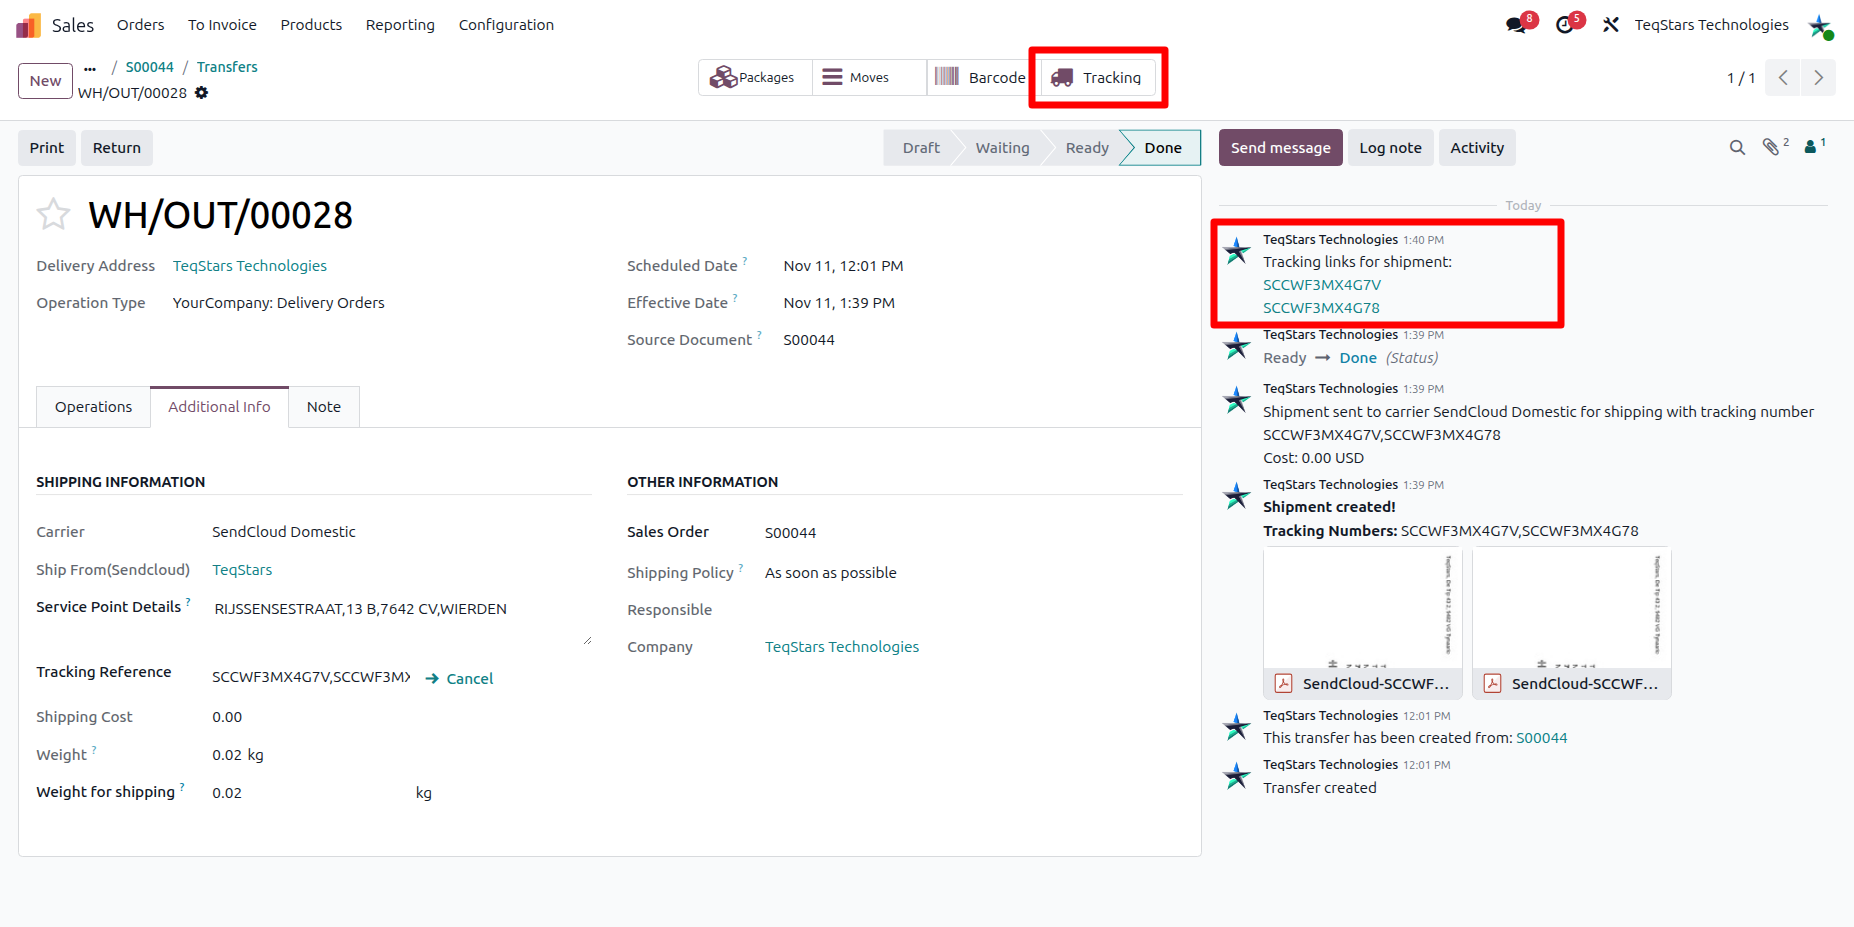The height and width of the screenshot is (927, 1854).
Task: Open first SendCloud PDF attachment
Action: coord(1362,623)
